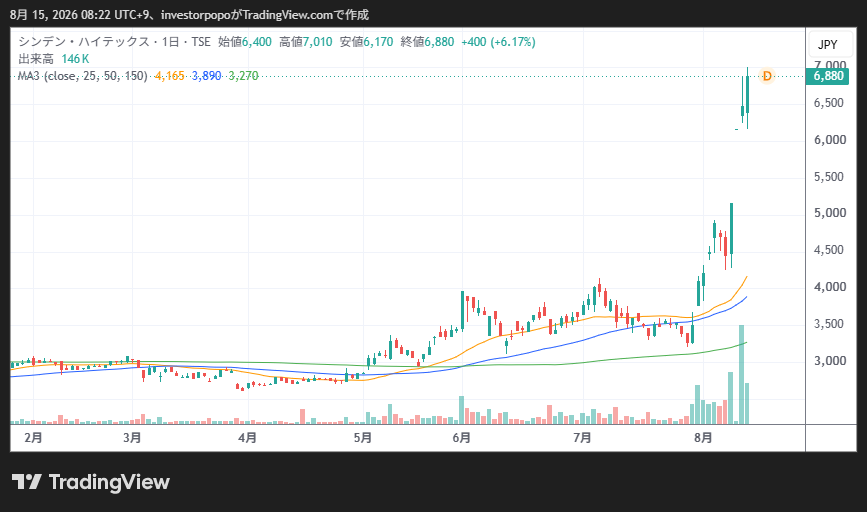
Task: Click the 4,000 price axis label
Action: coord(829,287)
